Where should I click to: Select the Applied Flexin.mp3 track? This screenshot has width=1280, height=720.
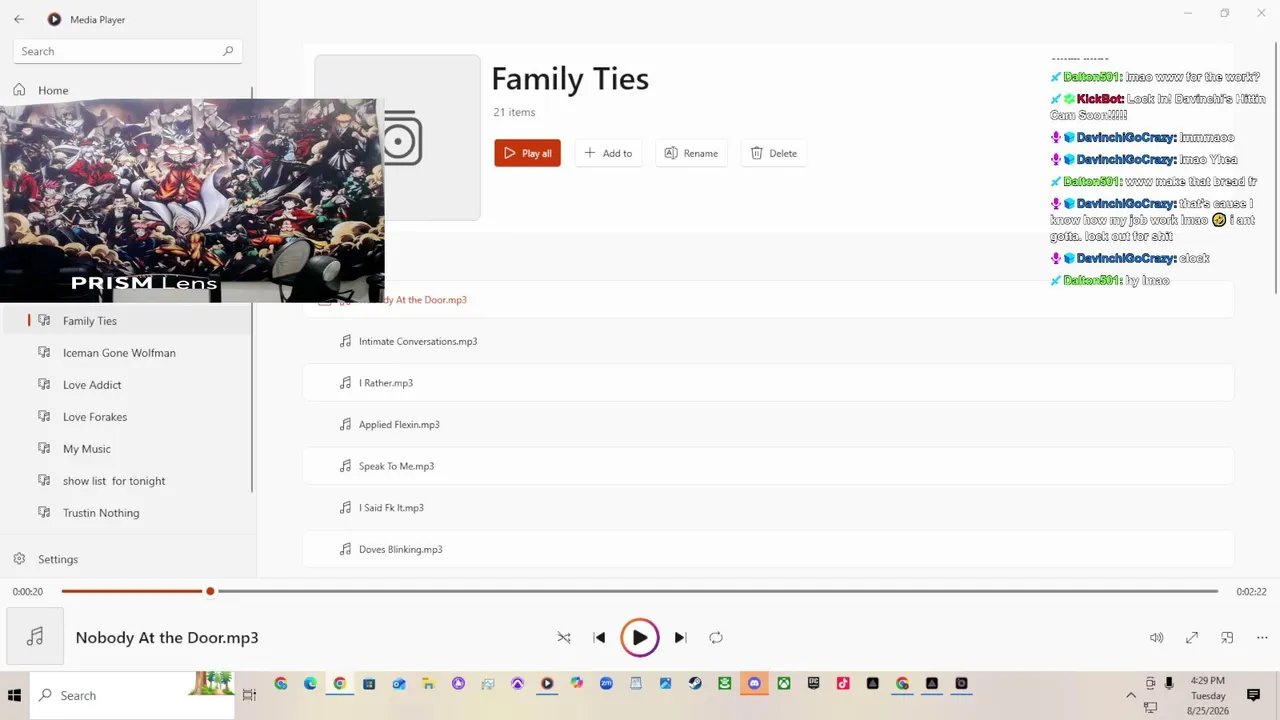pyautogui.click(x=768, y=425)
